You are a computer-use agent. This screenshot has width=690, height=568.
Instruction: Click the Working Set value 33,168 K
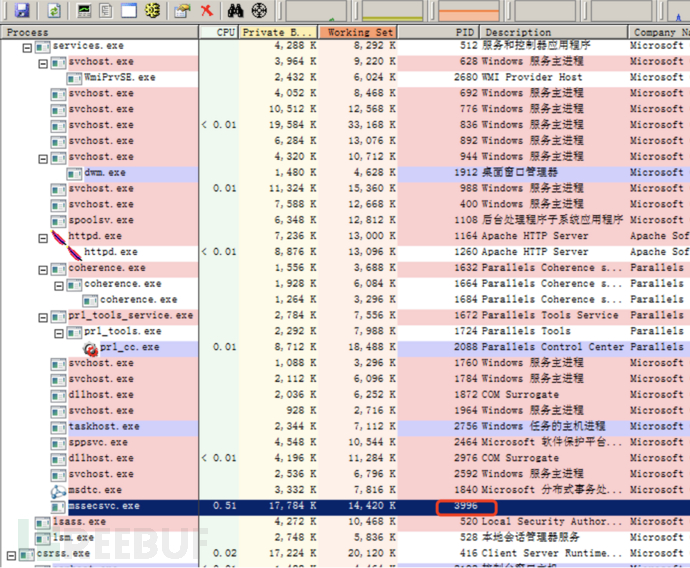(371, 125)
